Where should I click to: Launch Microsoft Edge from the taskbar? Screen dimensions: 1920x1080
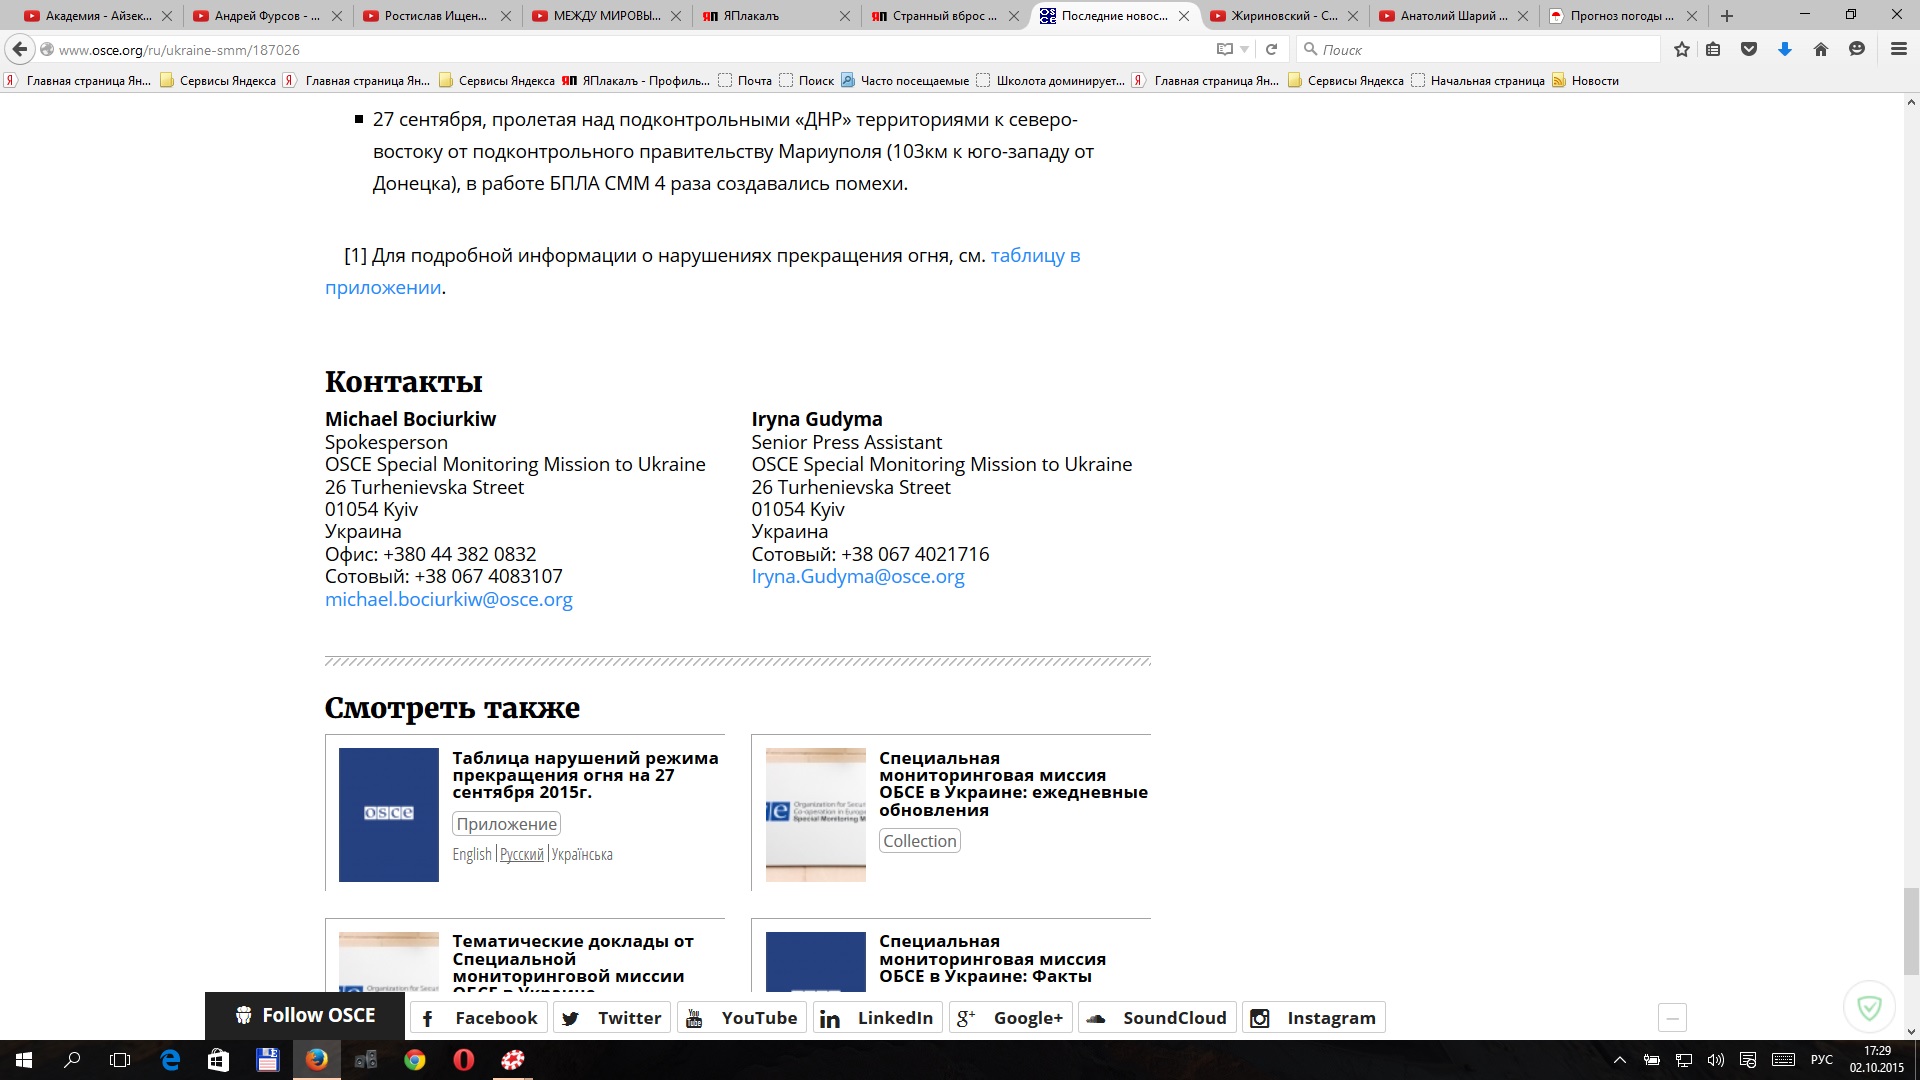170,1060
